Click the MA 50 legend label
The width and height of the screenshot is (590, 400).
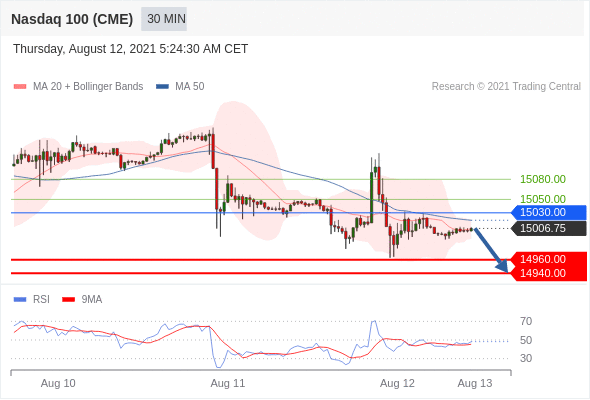[190, 87]
